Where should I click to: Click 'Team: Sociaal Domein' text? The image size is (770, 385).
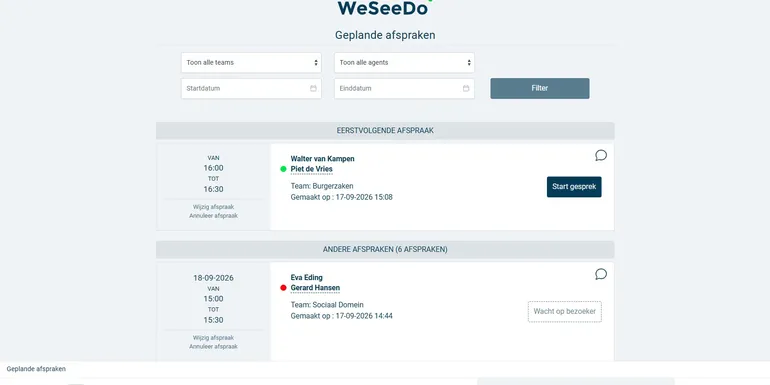pos(327,305)
